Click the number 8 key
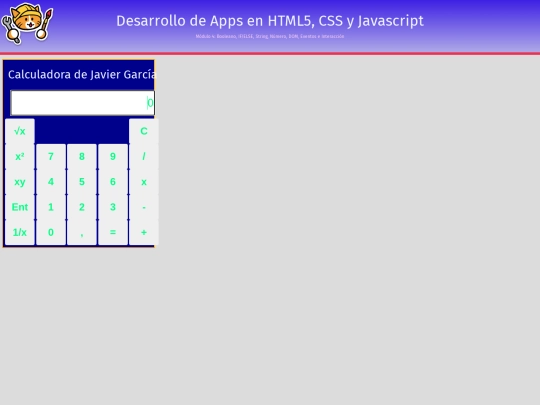This screenshot has height=405, width=540. pos(82,157)
